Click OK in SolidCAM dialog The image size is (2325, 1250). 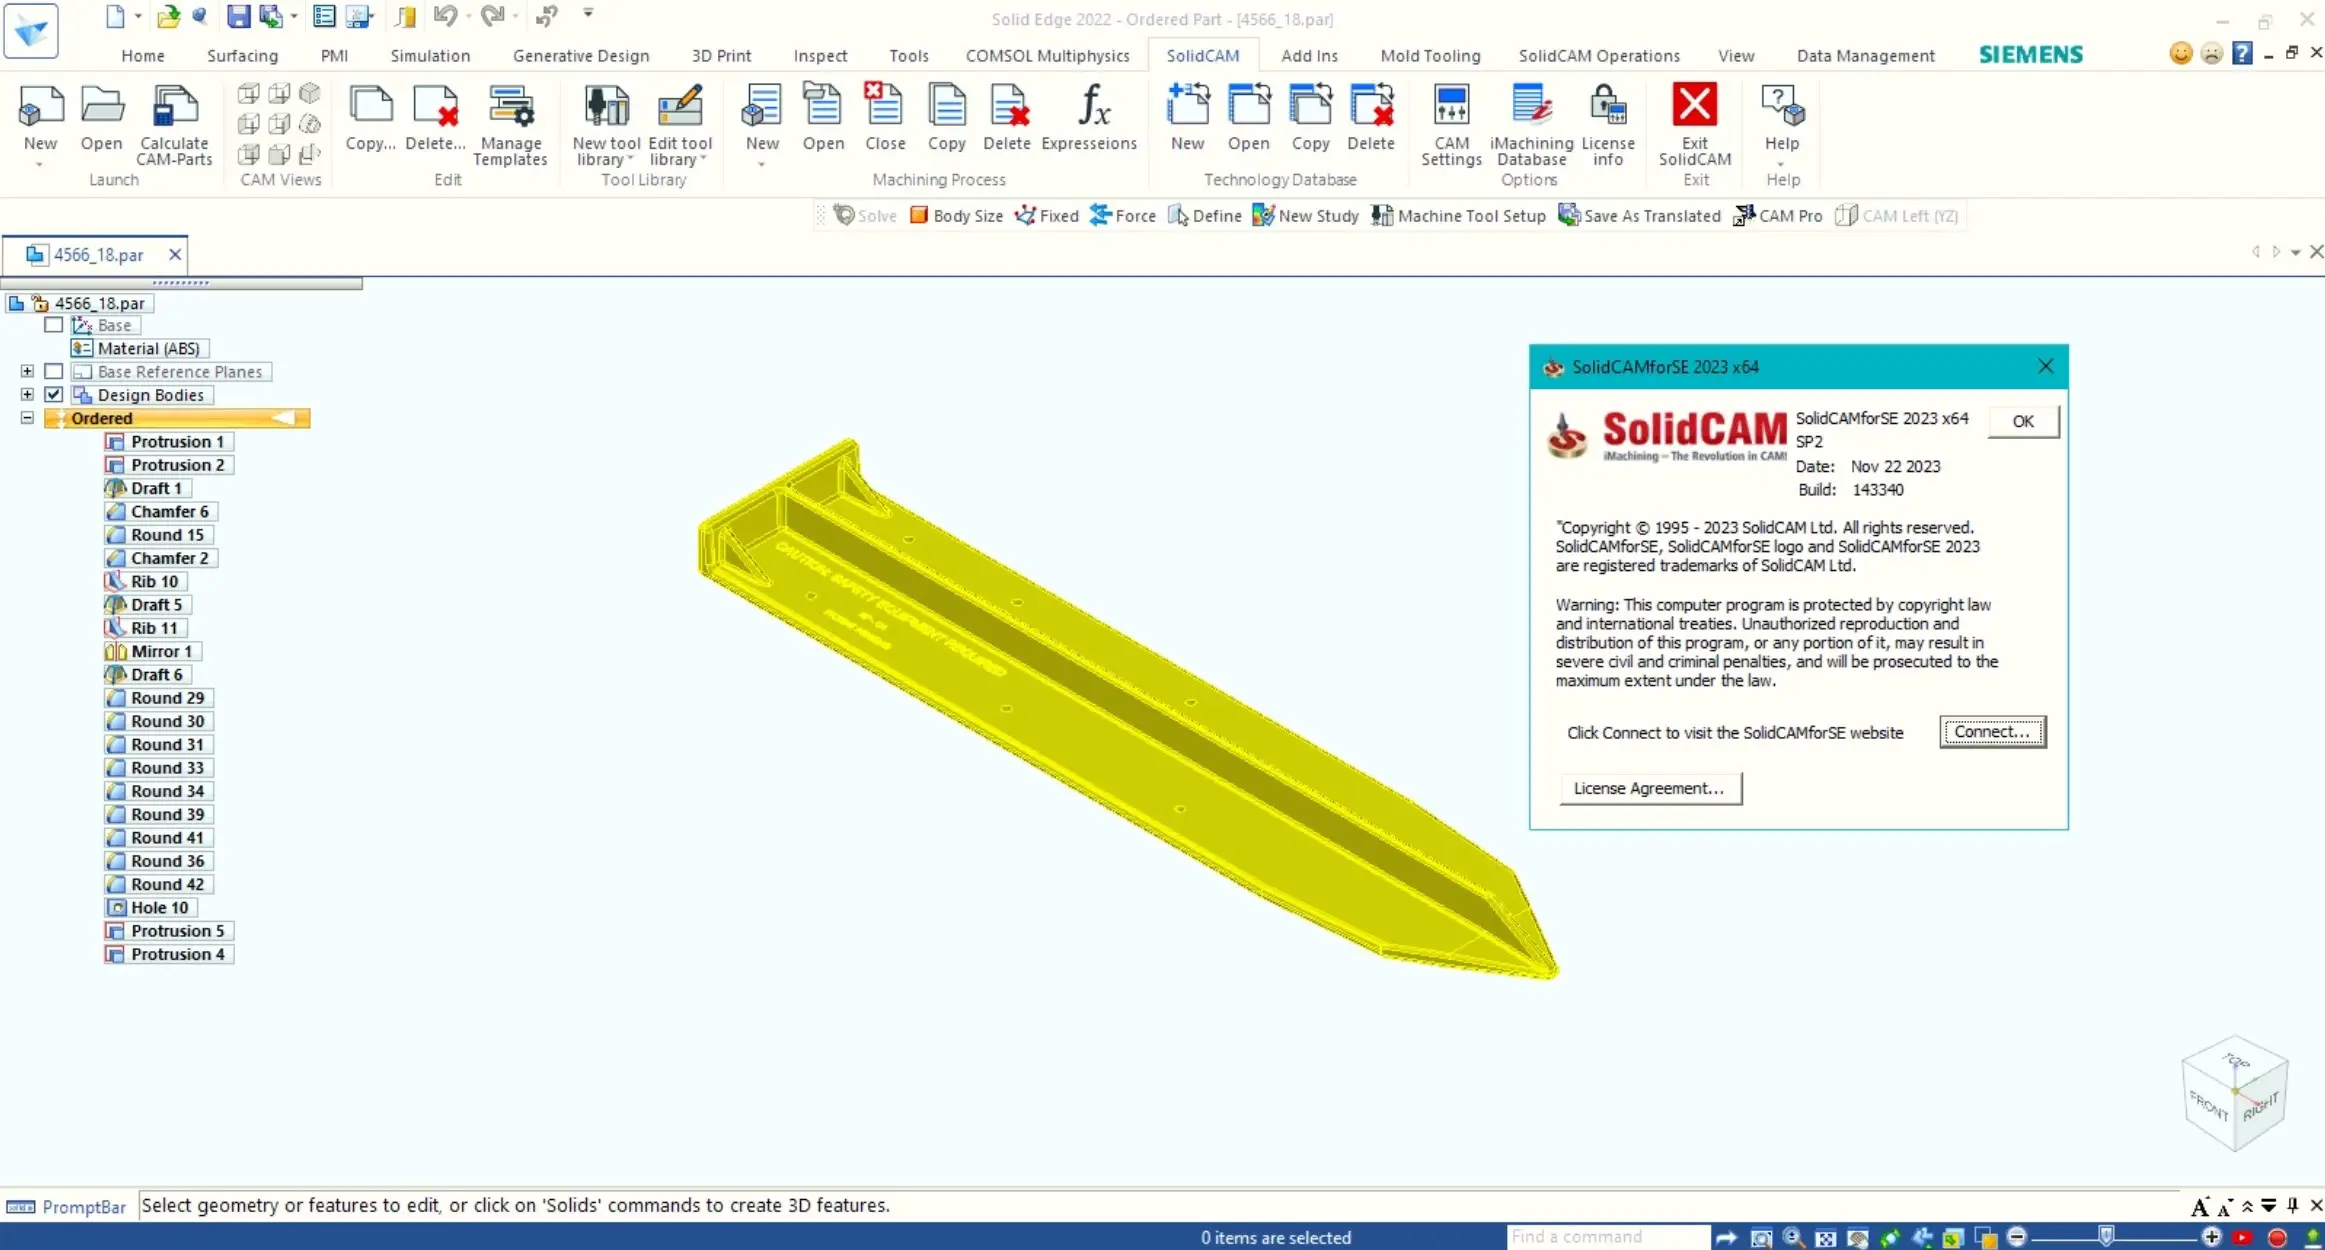click(2023, 421)
